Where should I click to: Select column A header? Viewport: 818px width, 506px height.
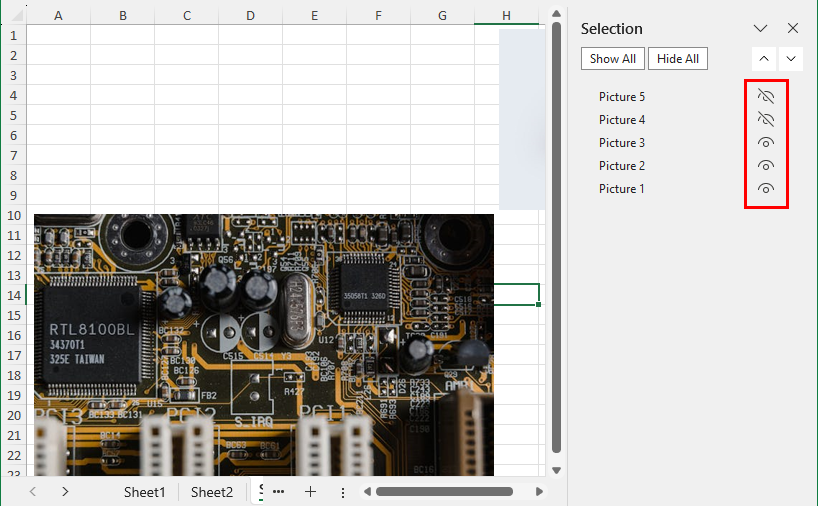[58, 16]
